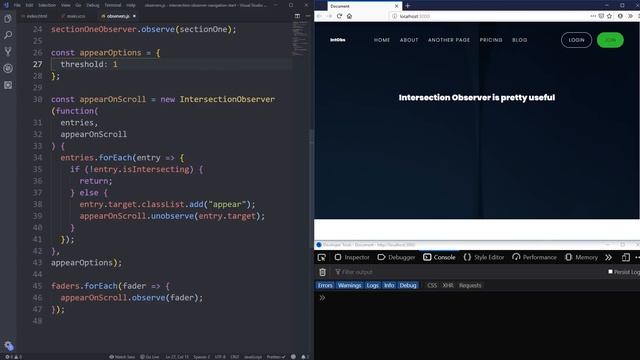Go to Firefox home page
Image resolution: width=640 pixels, height=360 pixels.
tap(349, 16)
